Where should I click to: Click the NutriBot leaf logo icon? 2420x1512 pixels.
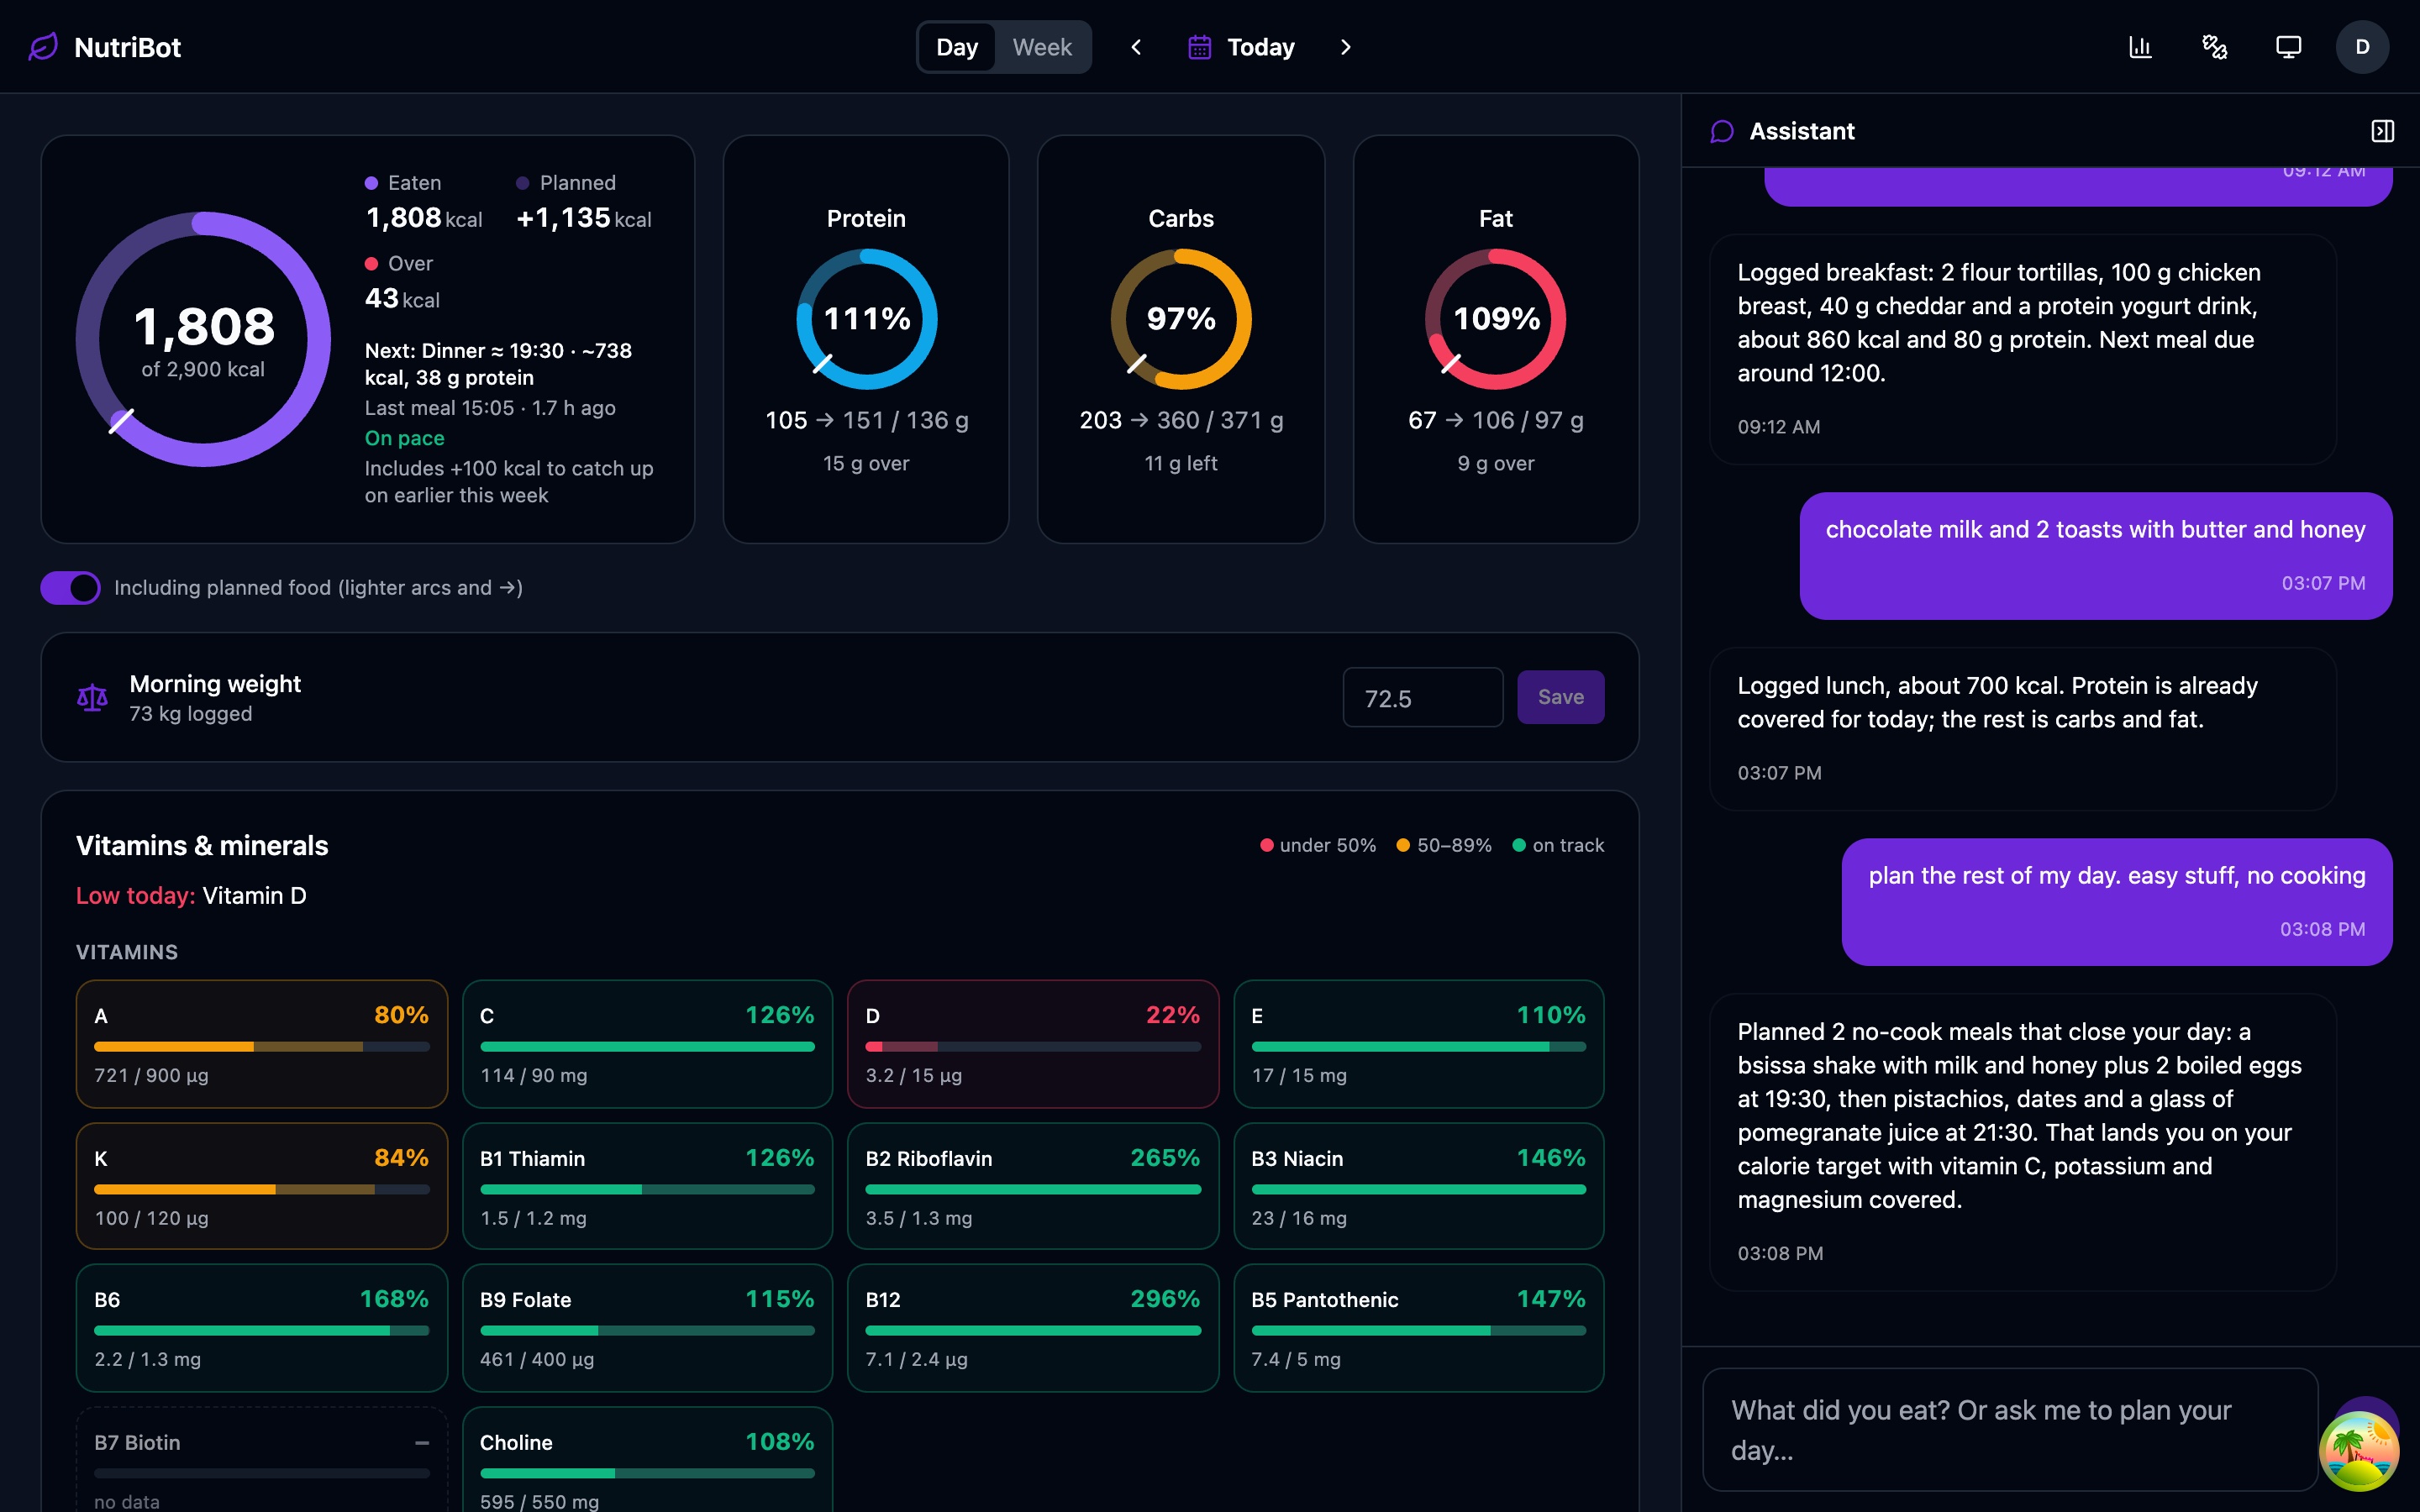43,47
